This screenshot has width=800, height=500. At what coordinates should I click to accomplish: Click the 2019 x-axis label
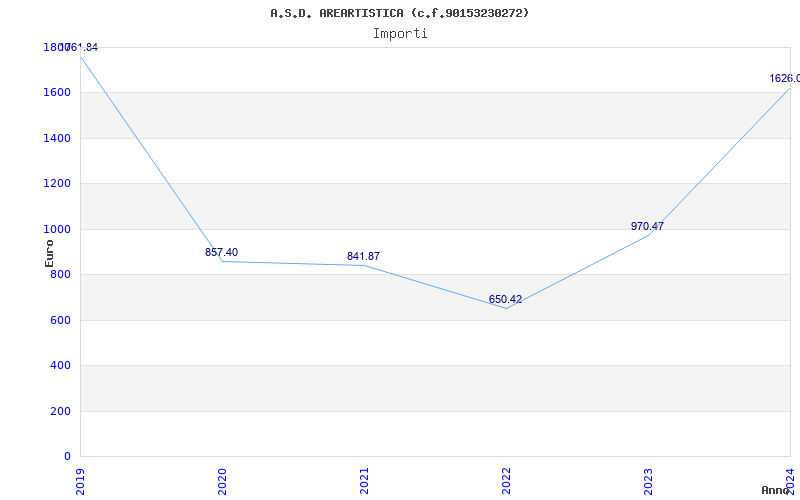[80, 481]
